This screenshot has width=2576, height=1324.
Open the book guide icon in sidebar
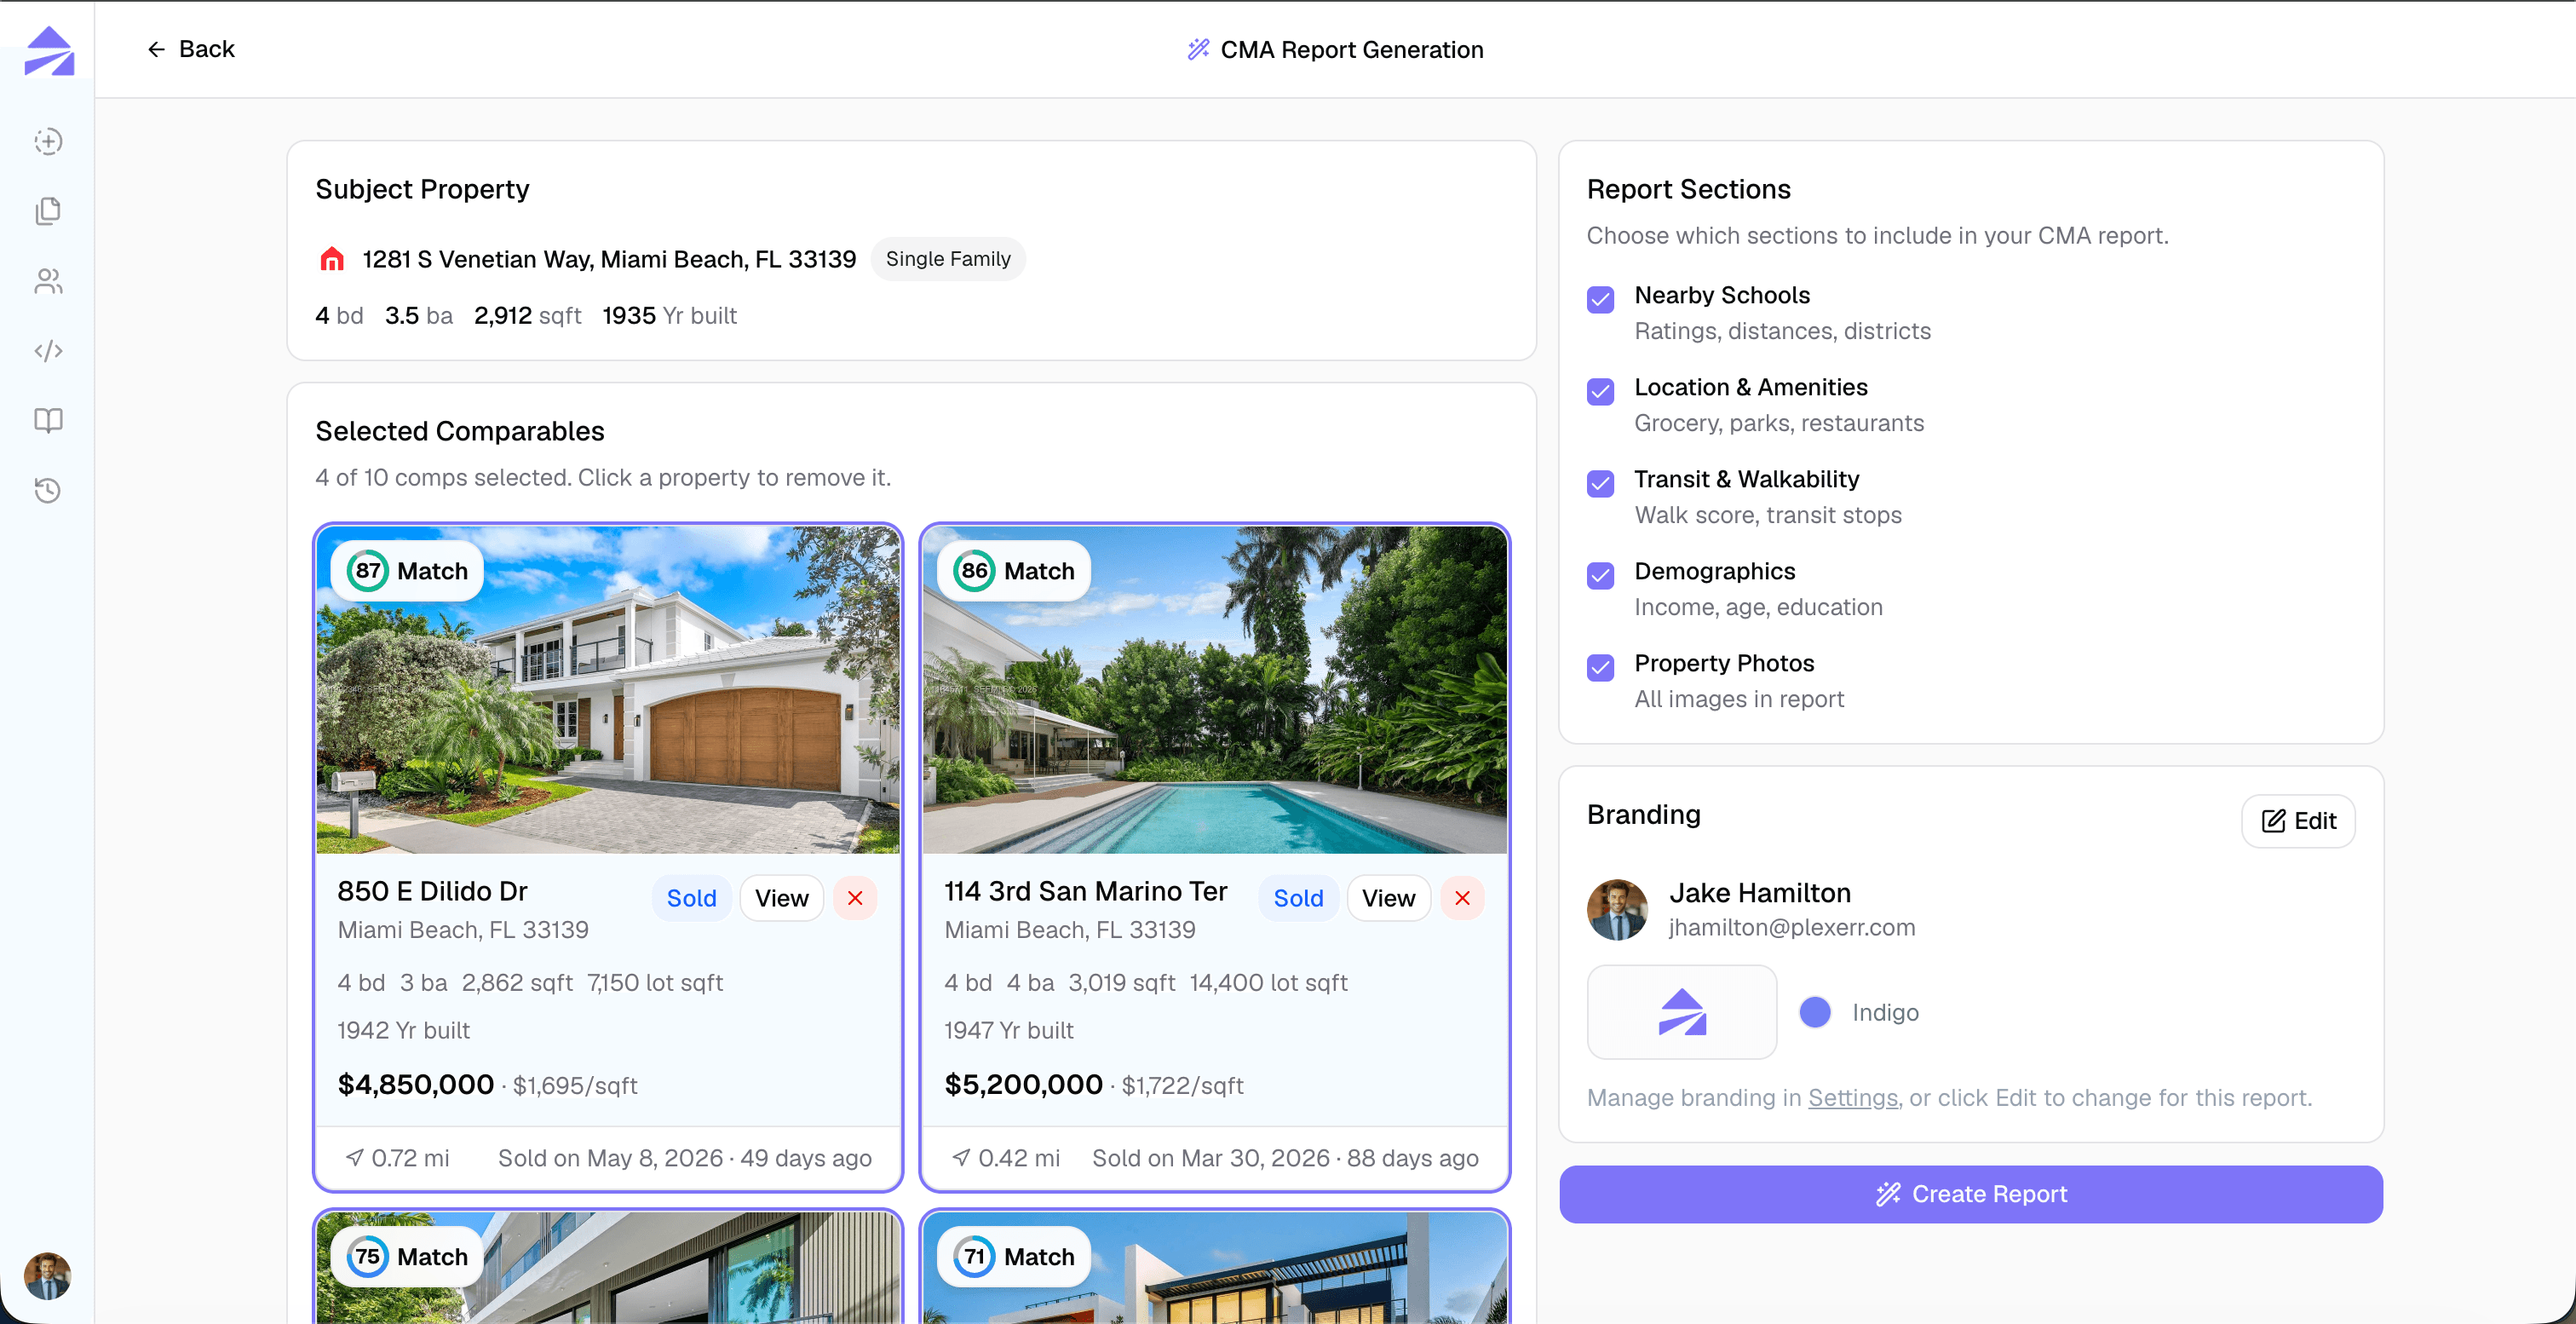click(x=48, y=420)
